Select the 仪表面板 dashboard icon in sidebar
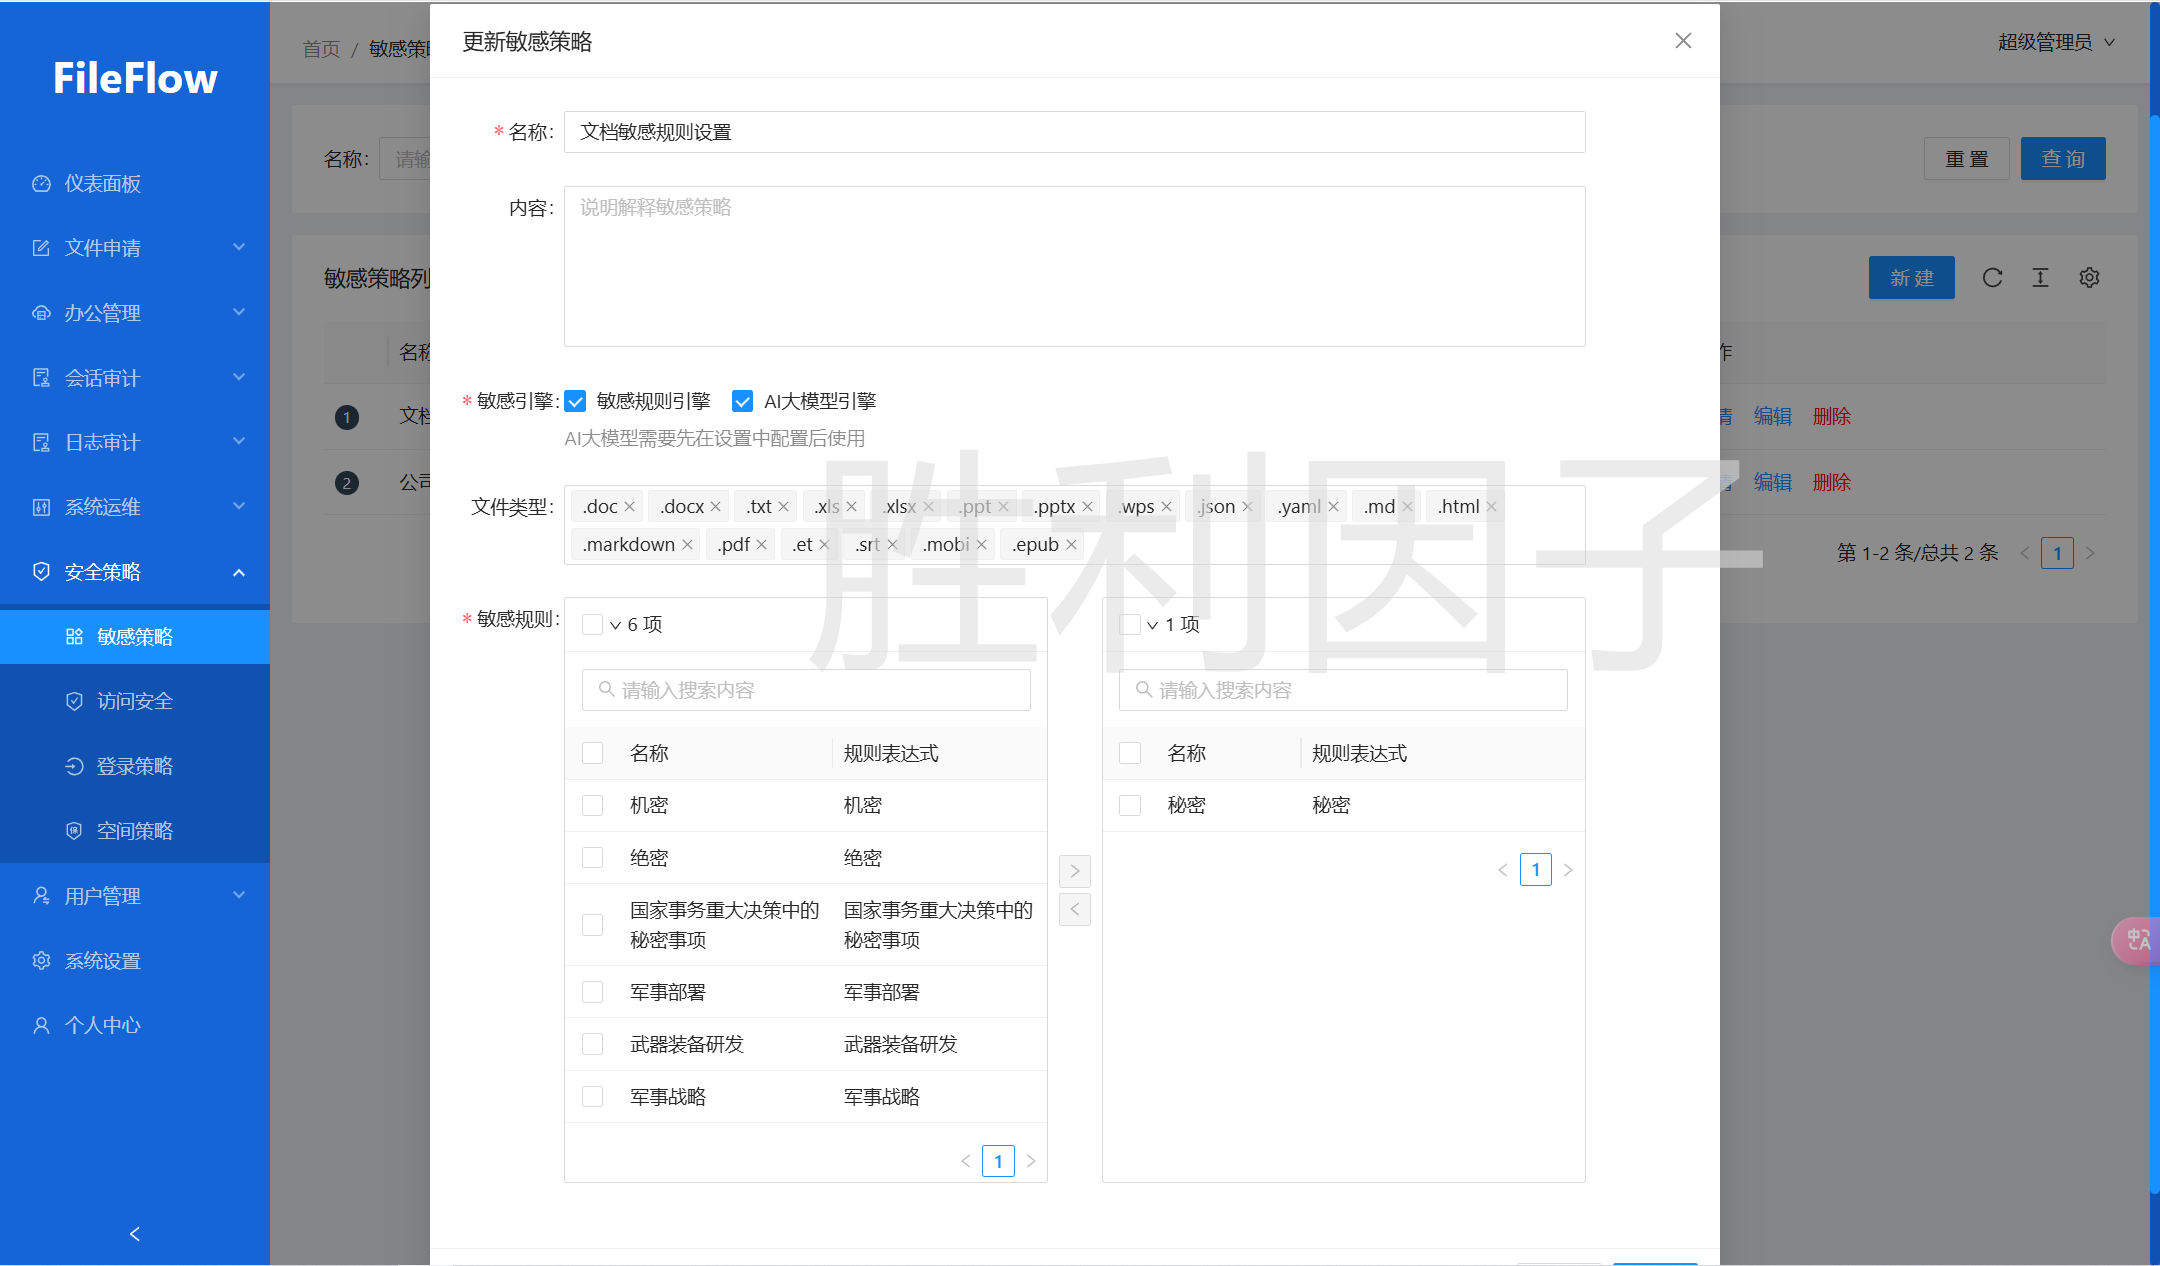The width and height of the screenshot is (2160, 1266). pos(41,183)
